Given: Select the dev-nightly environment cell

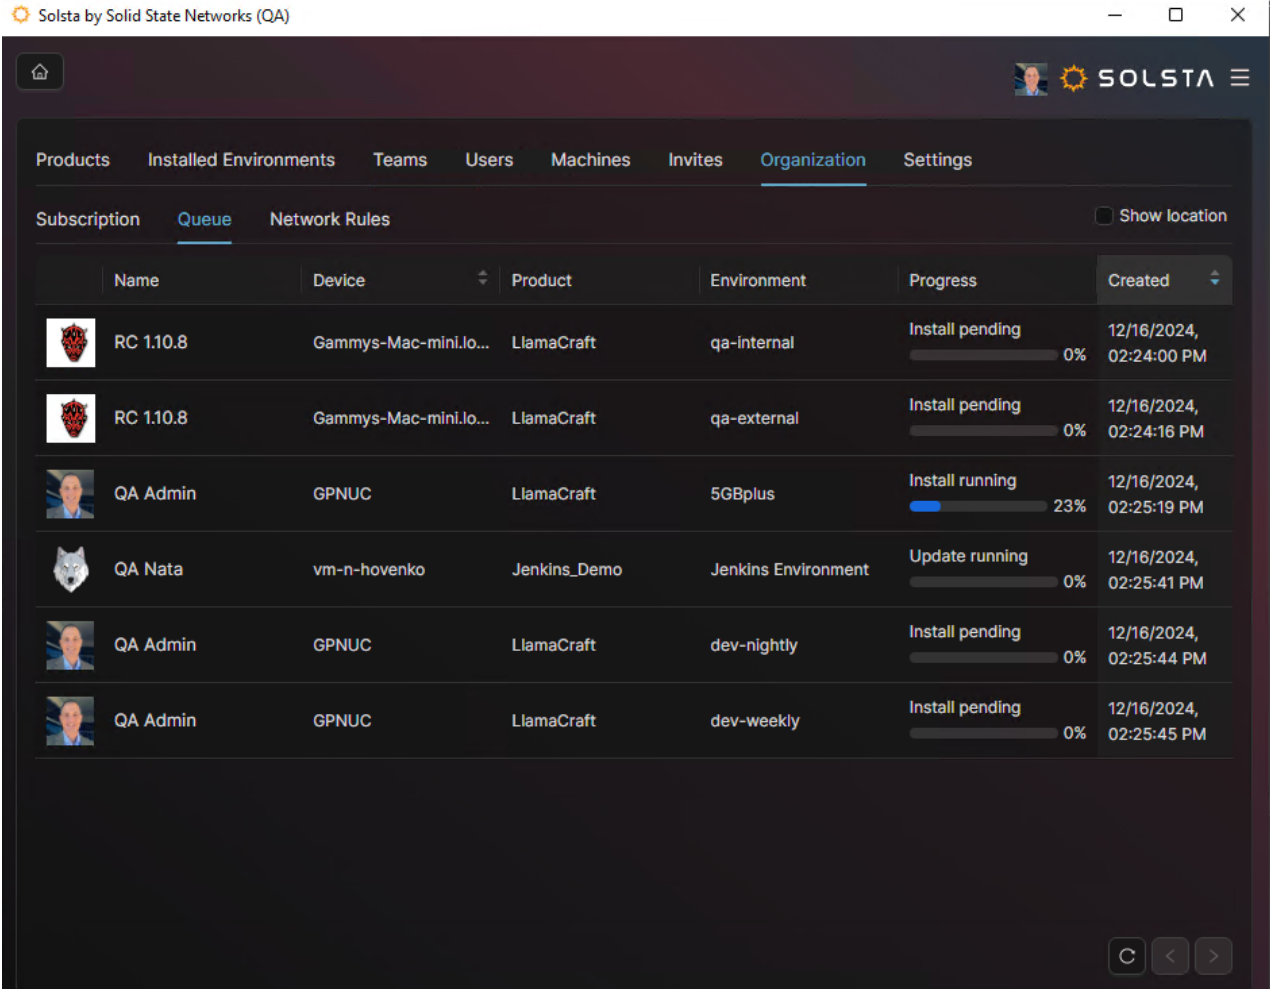Looking at the screenshot, I should coord(754,645).
